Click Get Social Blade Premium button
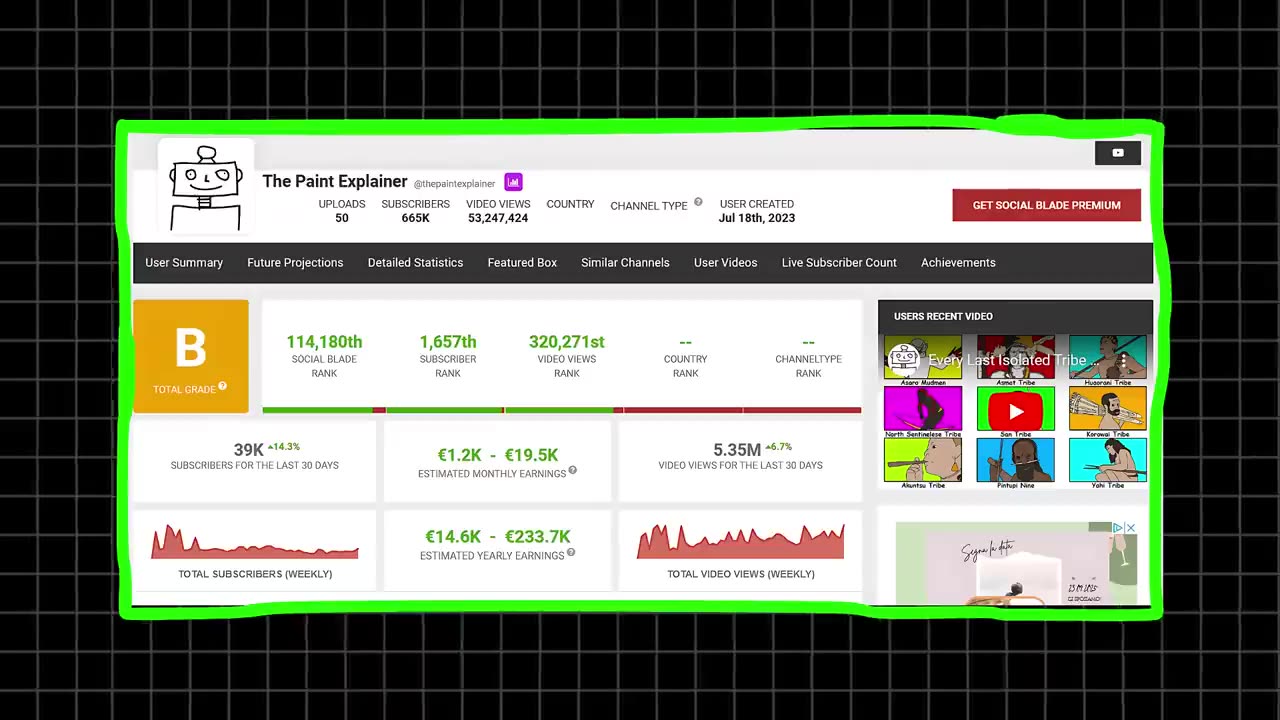Screen dimensions: 1280x720 [1046, 205]
